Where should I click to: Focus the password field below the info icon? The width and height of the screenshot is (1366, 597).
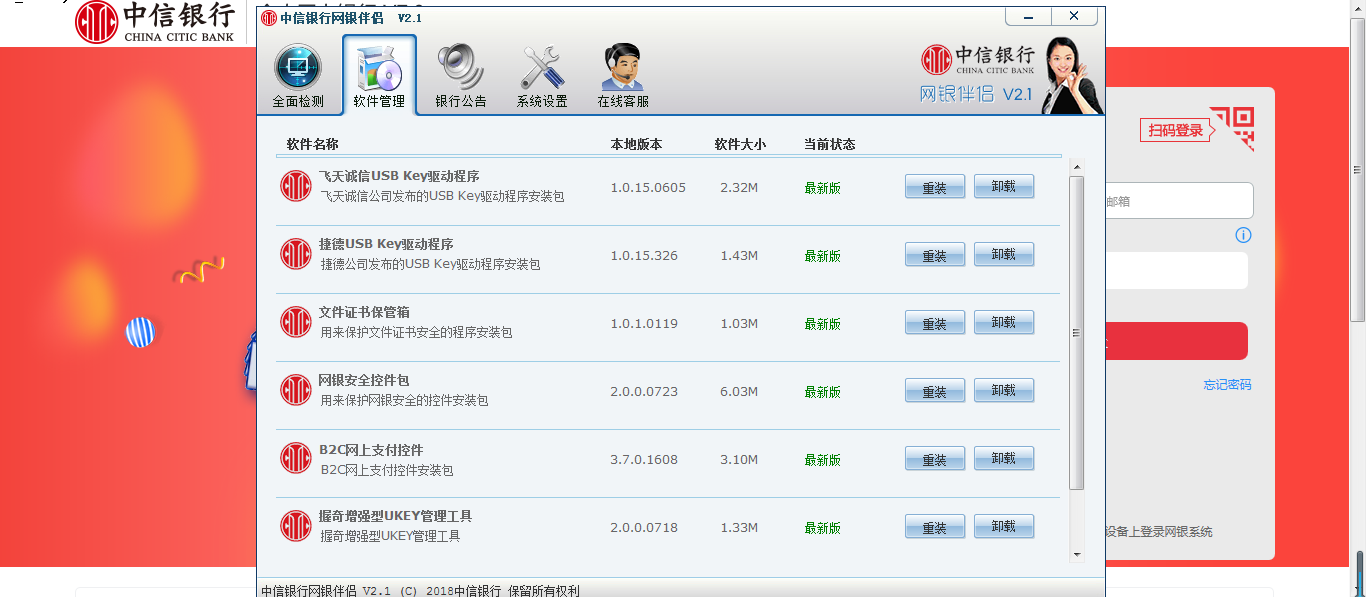point(1177,270)
